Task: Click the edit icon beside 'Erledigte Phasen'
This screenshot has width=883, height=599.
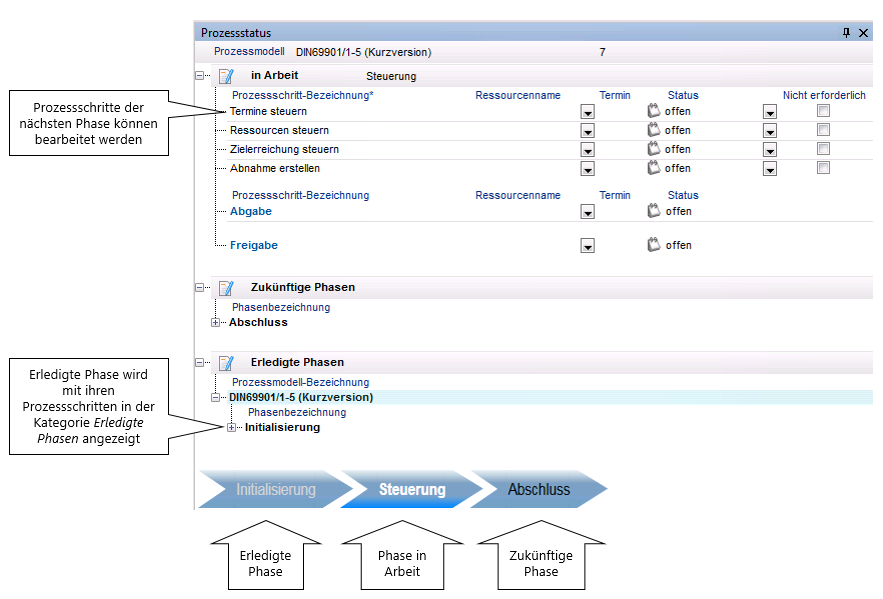Action: pos(226,363)
